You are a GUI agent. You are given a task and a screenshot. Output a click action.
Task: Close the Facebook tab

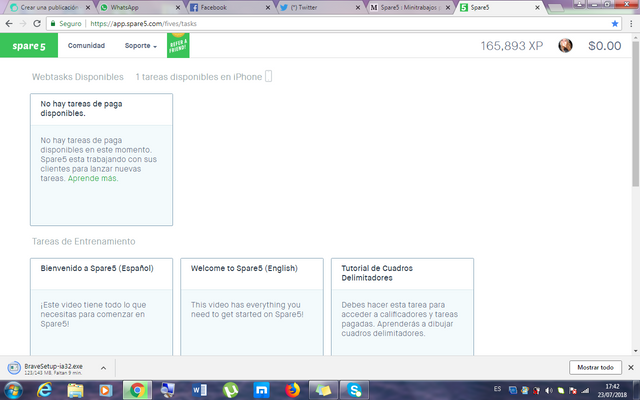click(268, 7)
